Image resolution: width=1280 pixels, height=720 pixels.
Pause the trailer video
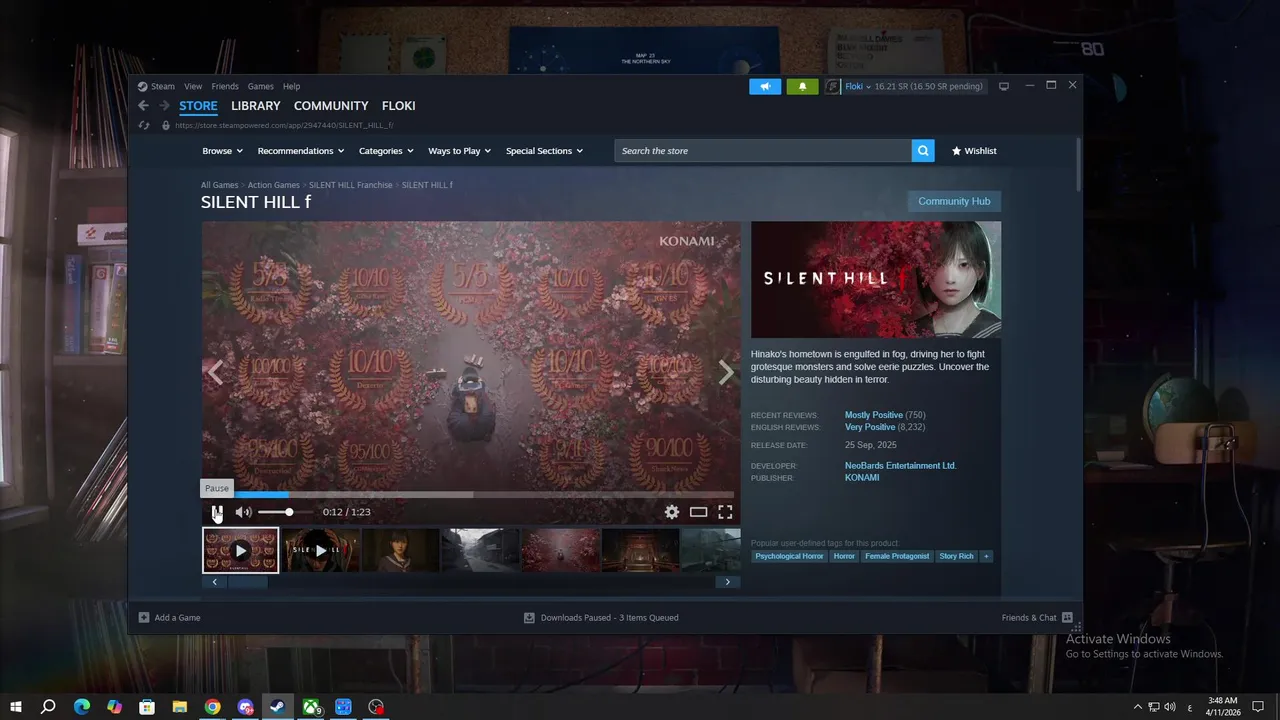[217, 512]
